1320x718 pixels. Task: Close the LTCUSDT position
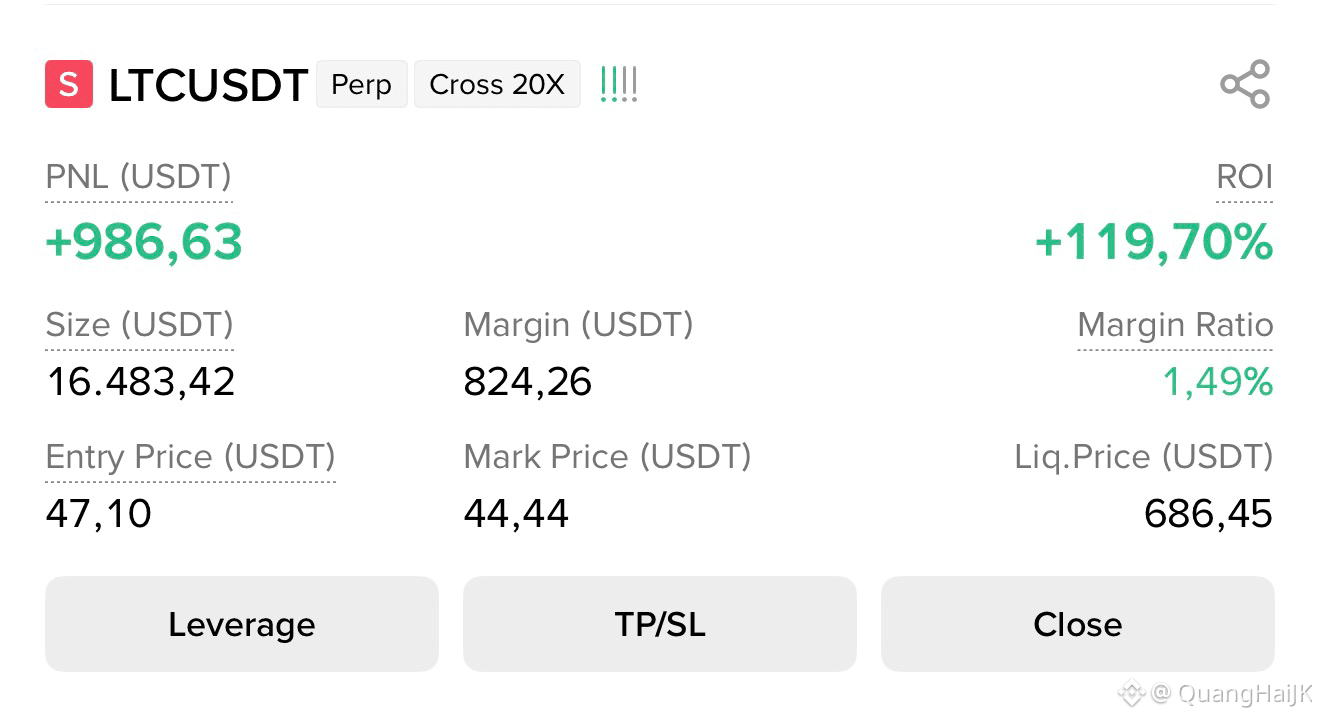click(1078, 624)
